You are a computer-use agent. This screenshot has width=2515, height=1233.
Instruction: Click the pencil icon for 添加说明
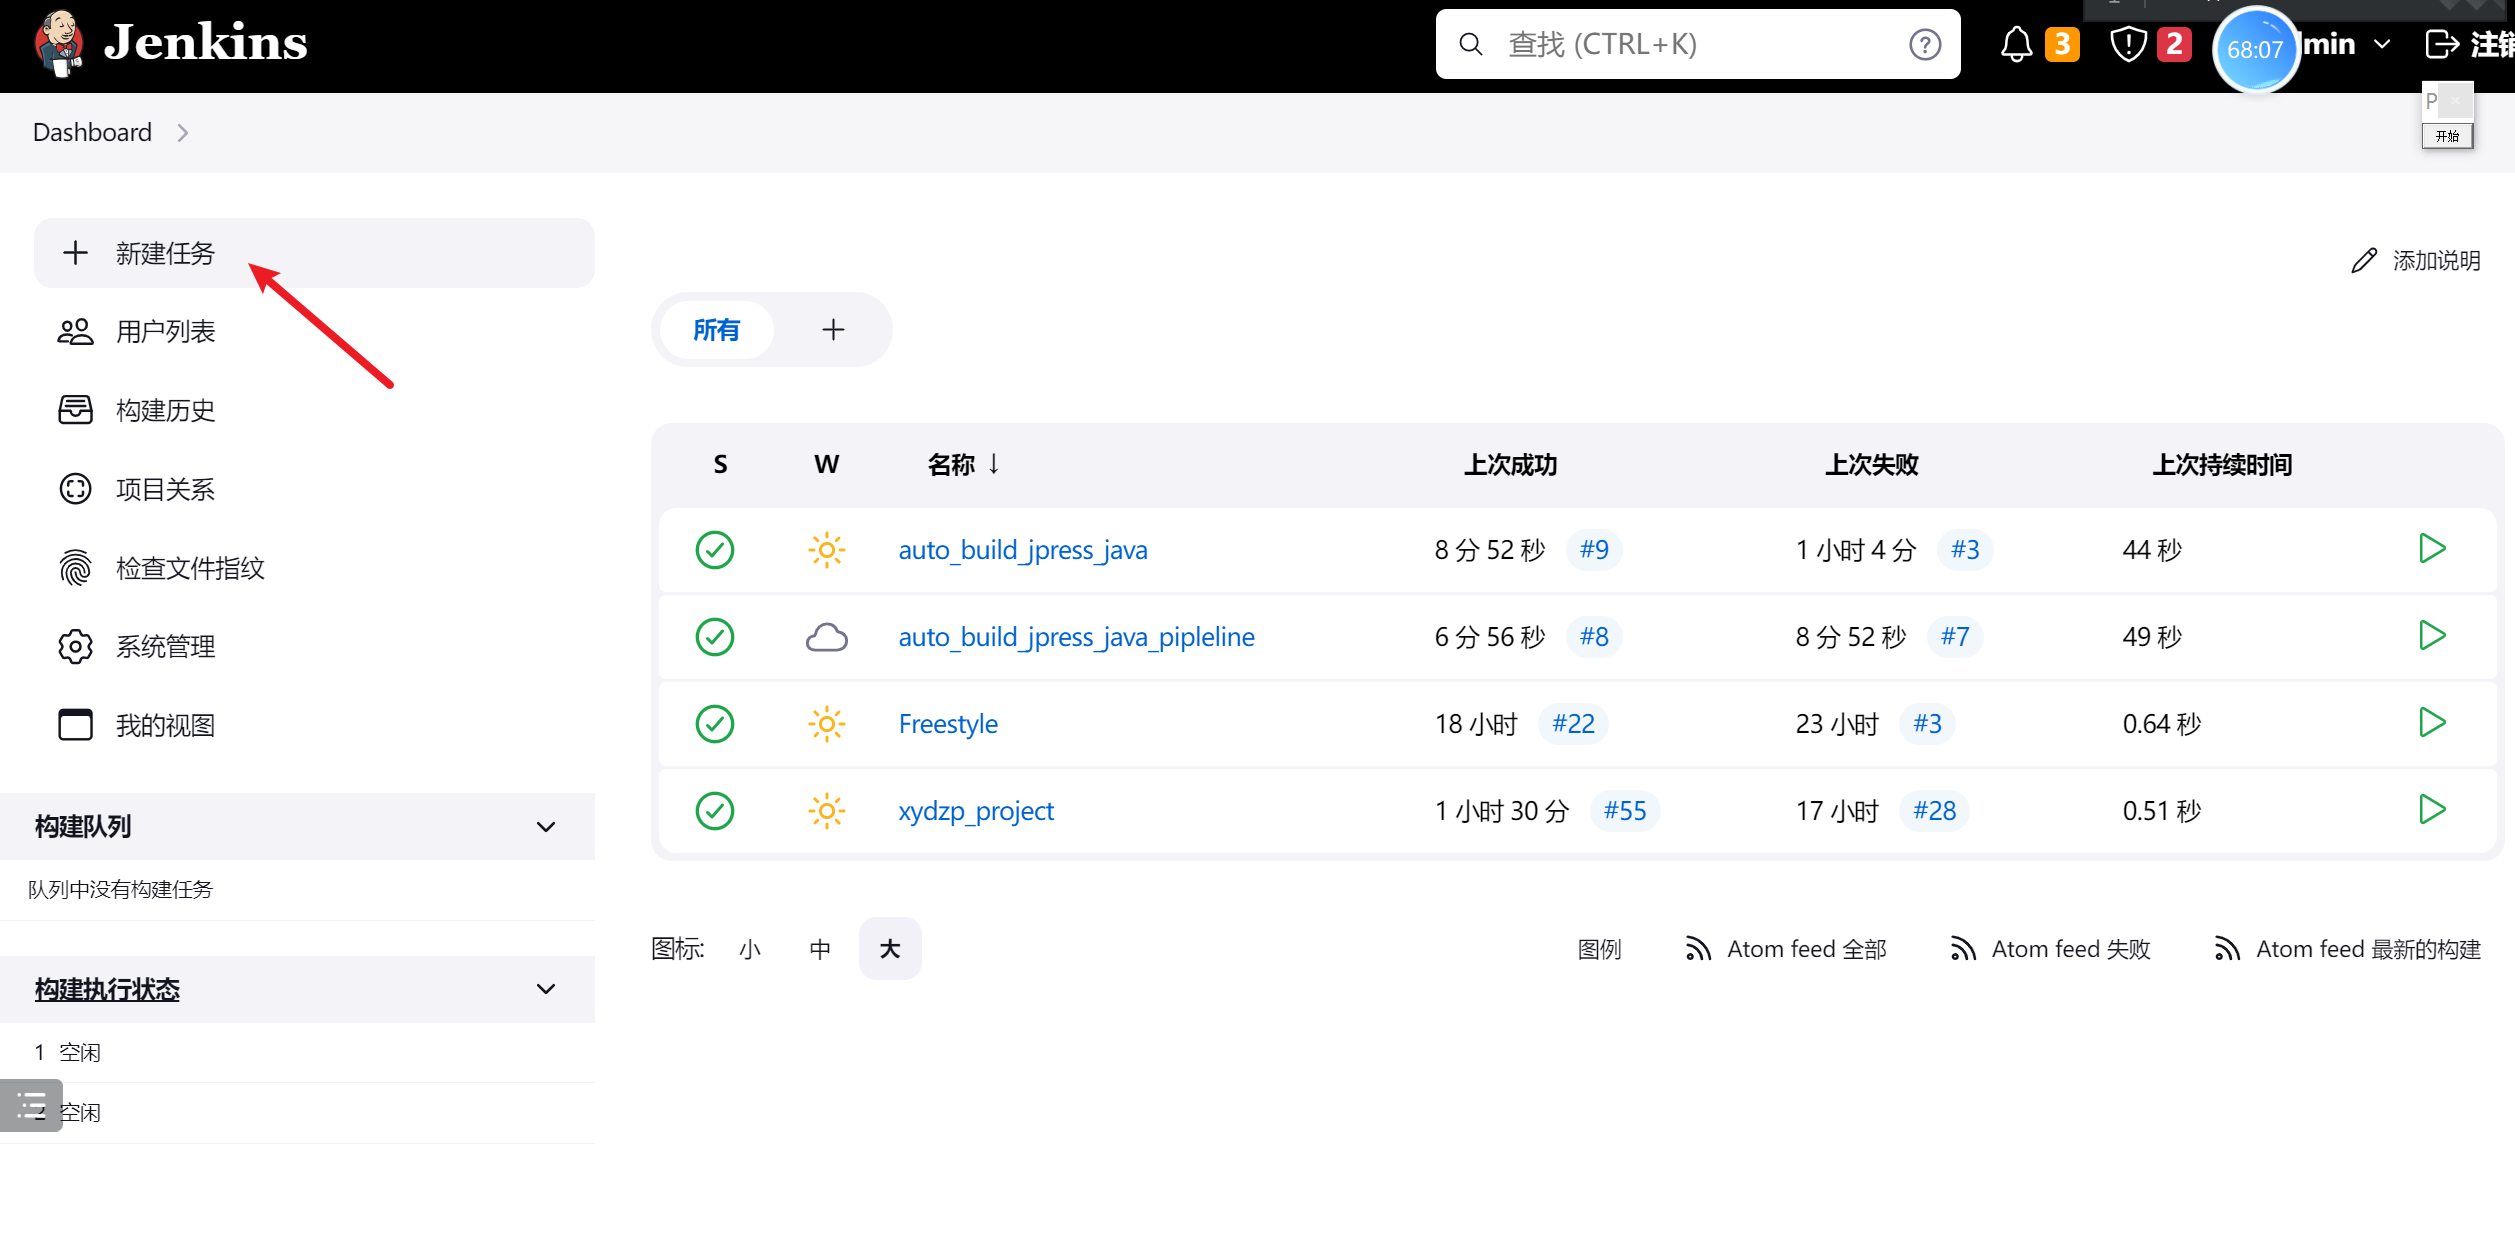click(2364, 261)
